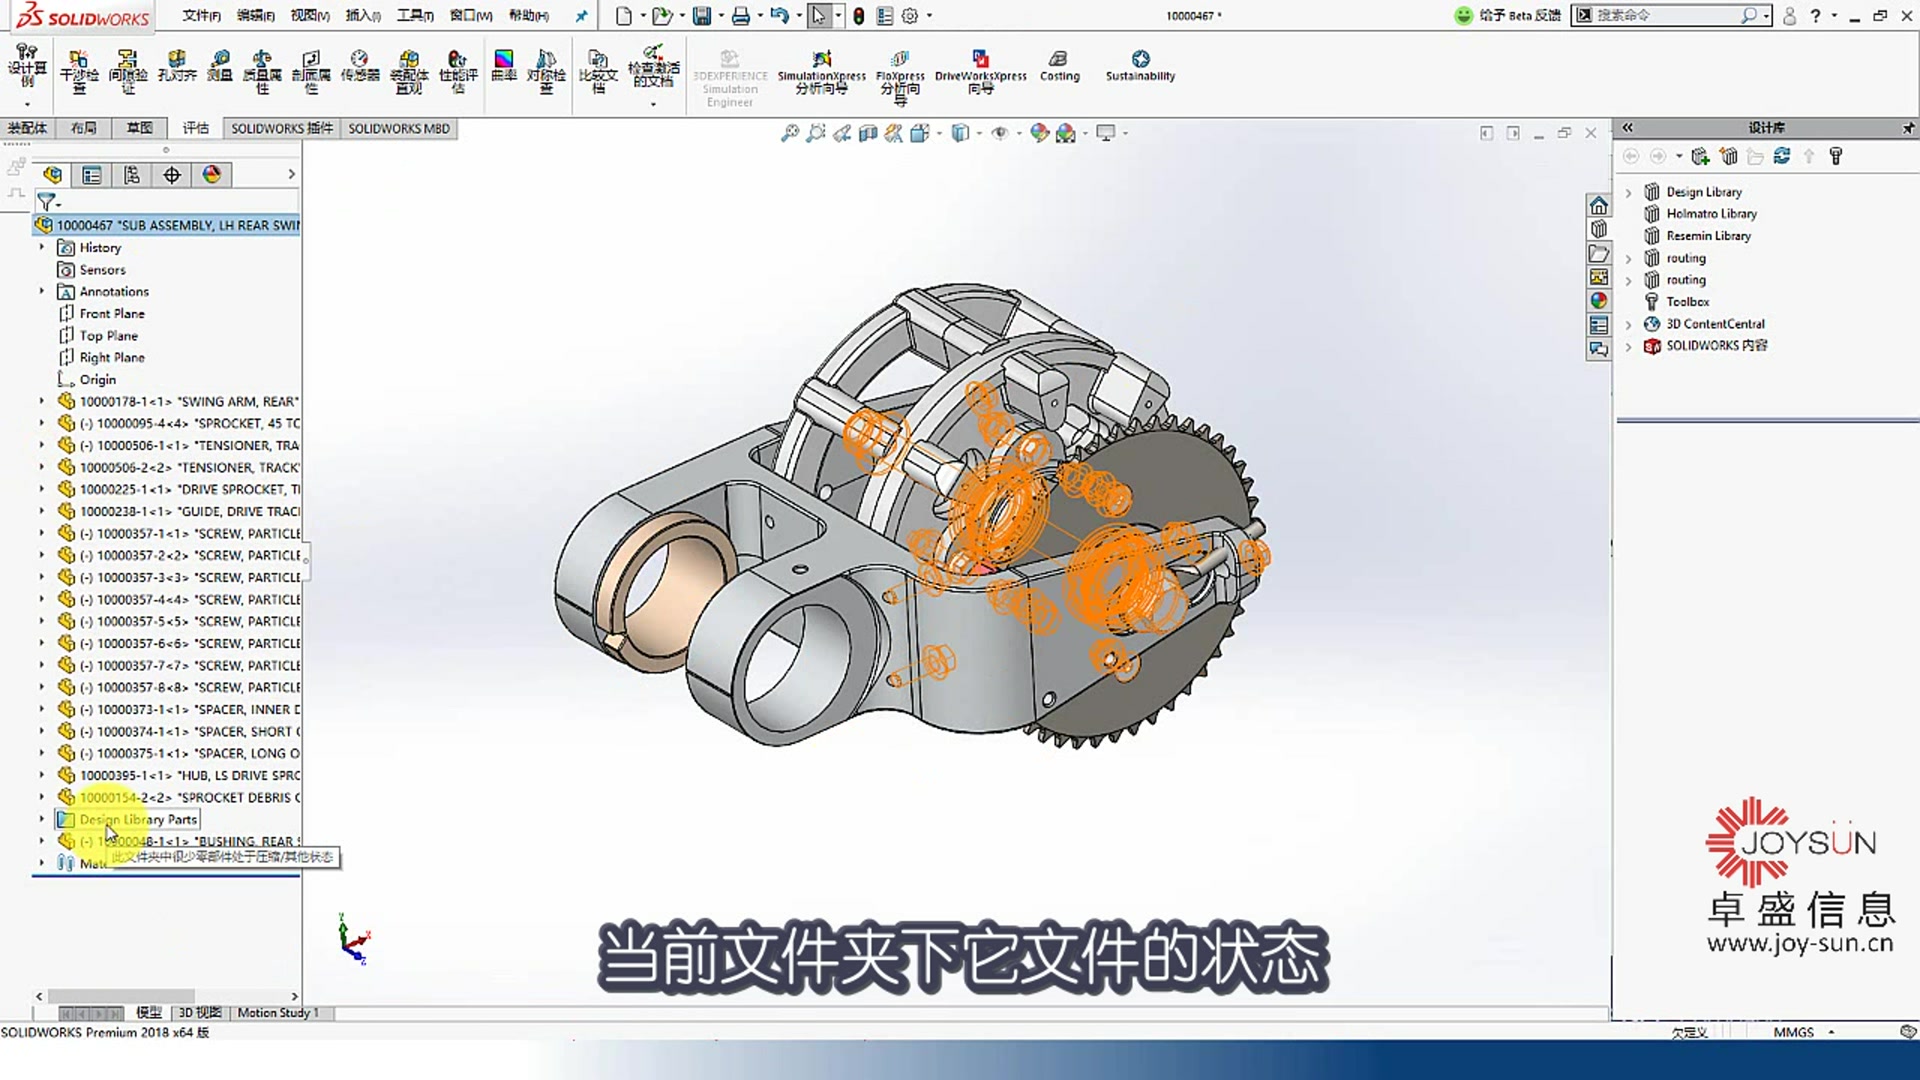Open the Clearance Verification (间隙验证) tool
The image size is (1920, 1080).
(127, 72)
